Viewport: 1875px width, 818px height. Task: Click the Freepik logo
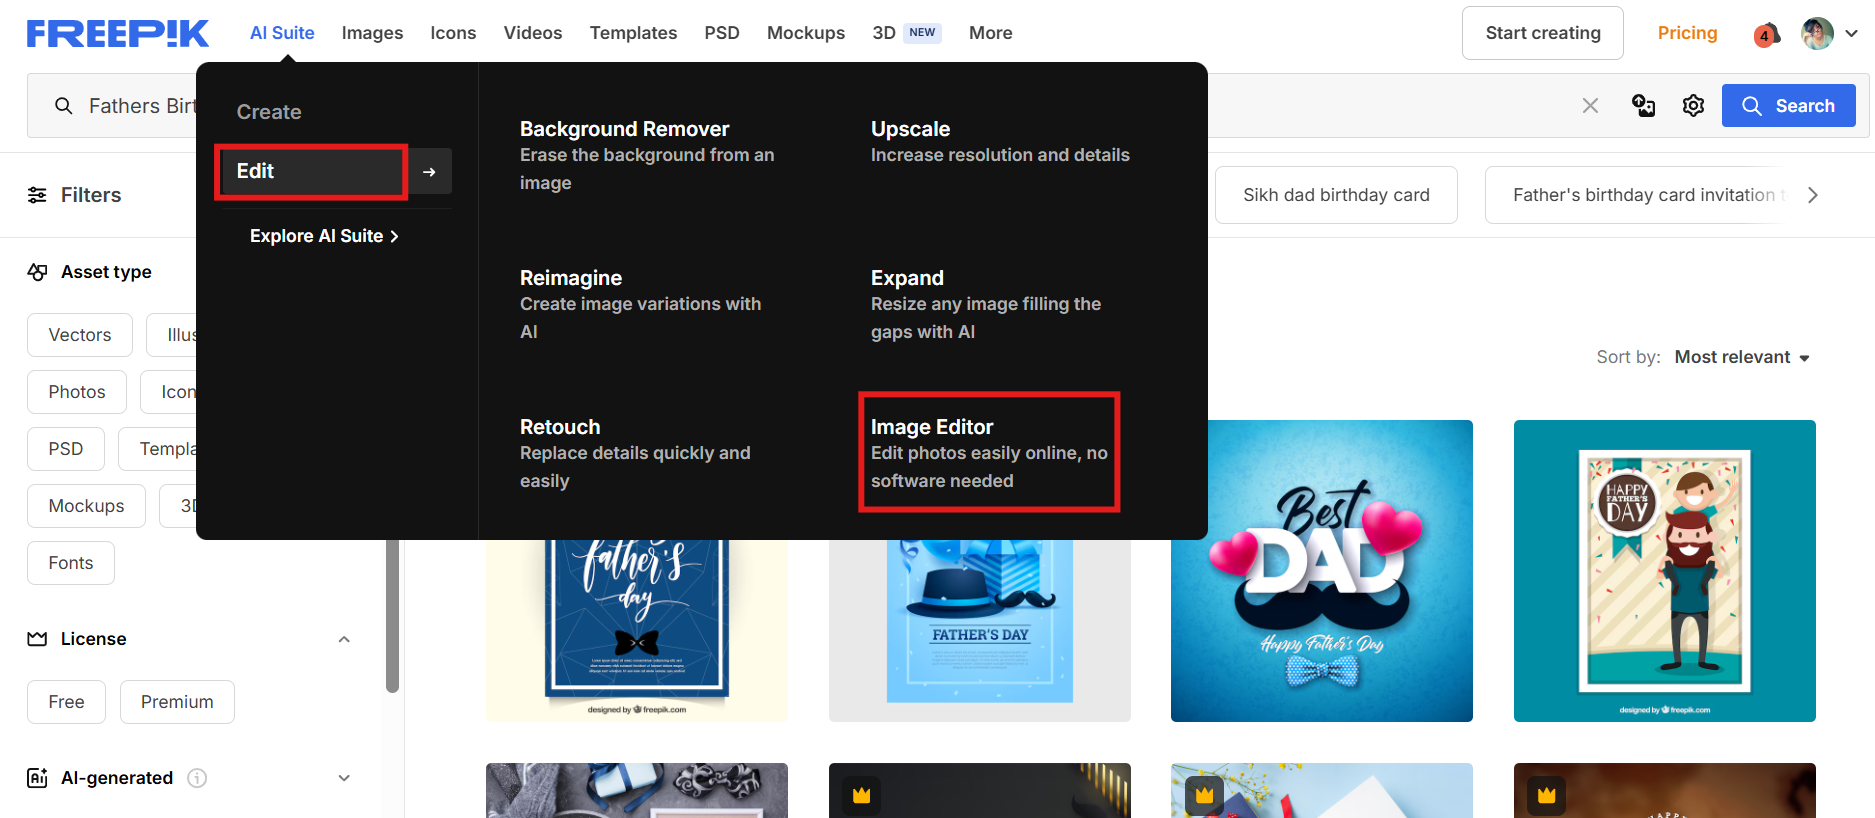click(118, 33)
